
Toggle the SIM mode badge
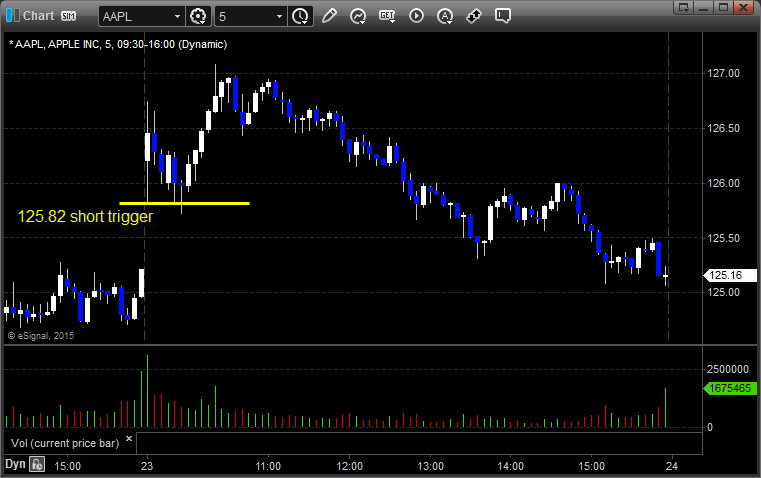click(68, 16)
